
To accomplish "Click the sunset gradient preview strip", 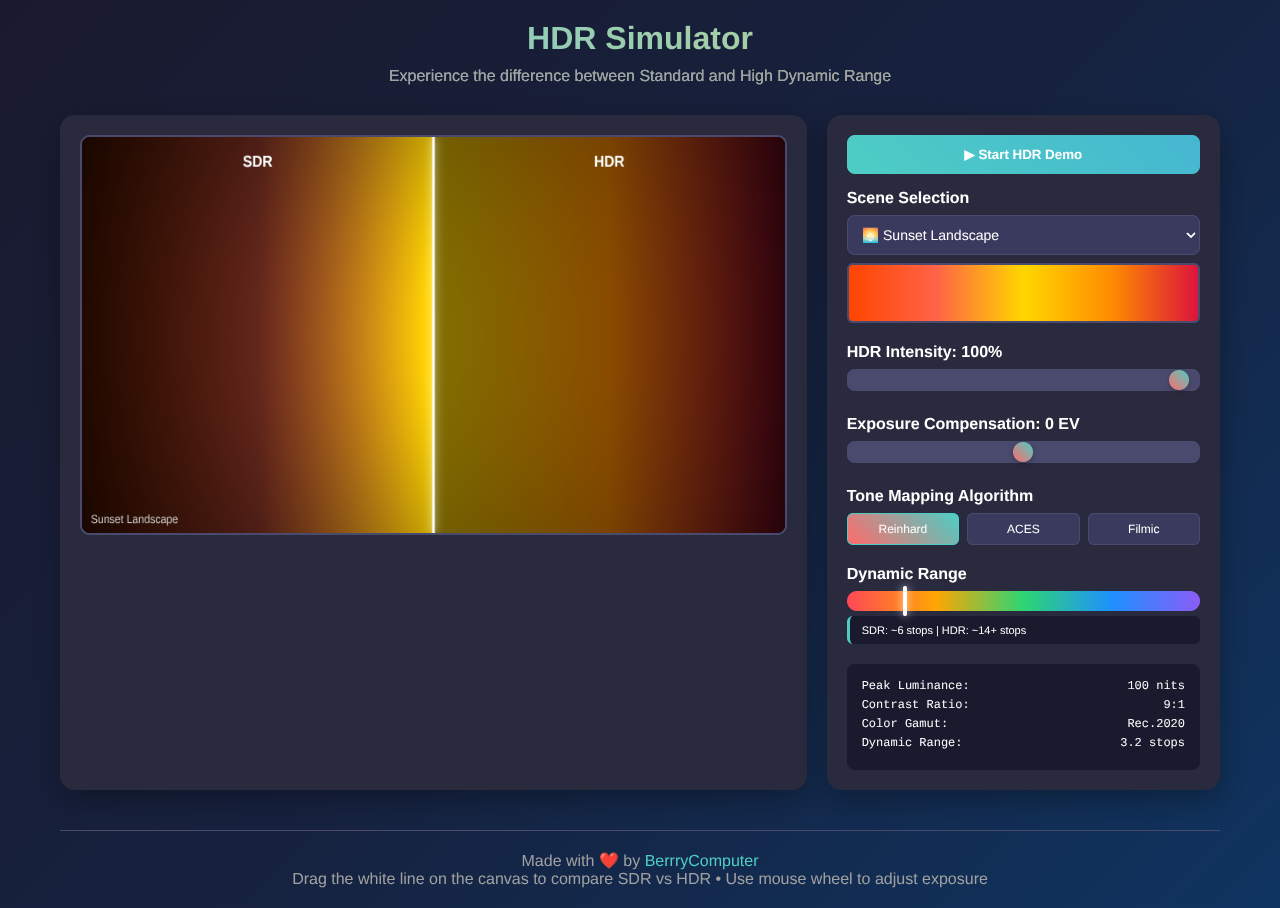I will [1023, 292].
